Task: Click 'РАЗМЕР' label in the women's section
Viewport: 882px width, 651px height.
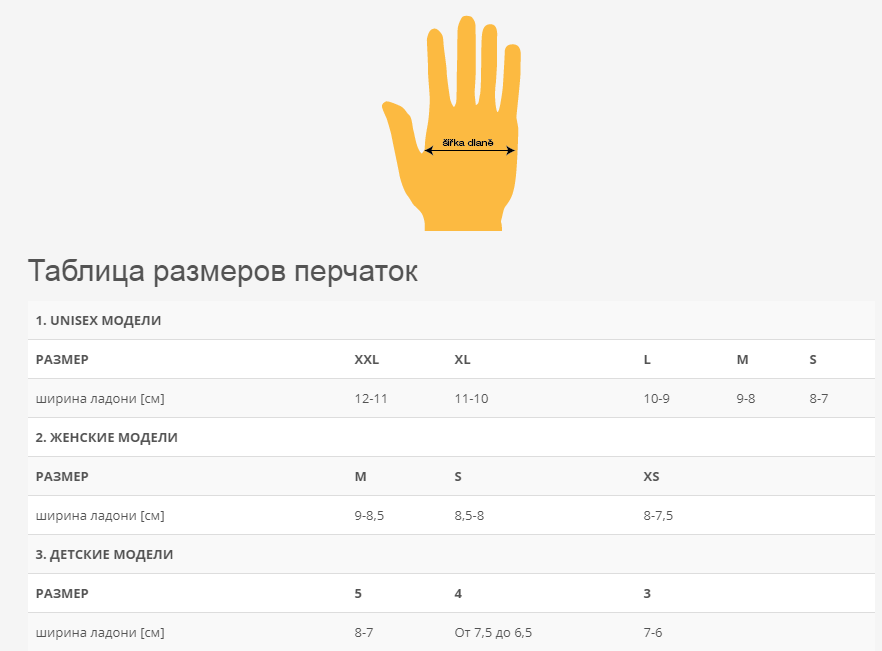Action: click(62, 477)
